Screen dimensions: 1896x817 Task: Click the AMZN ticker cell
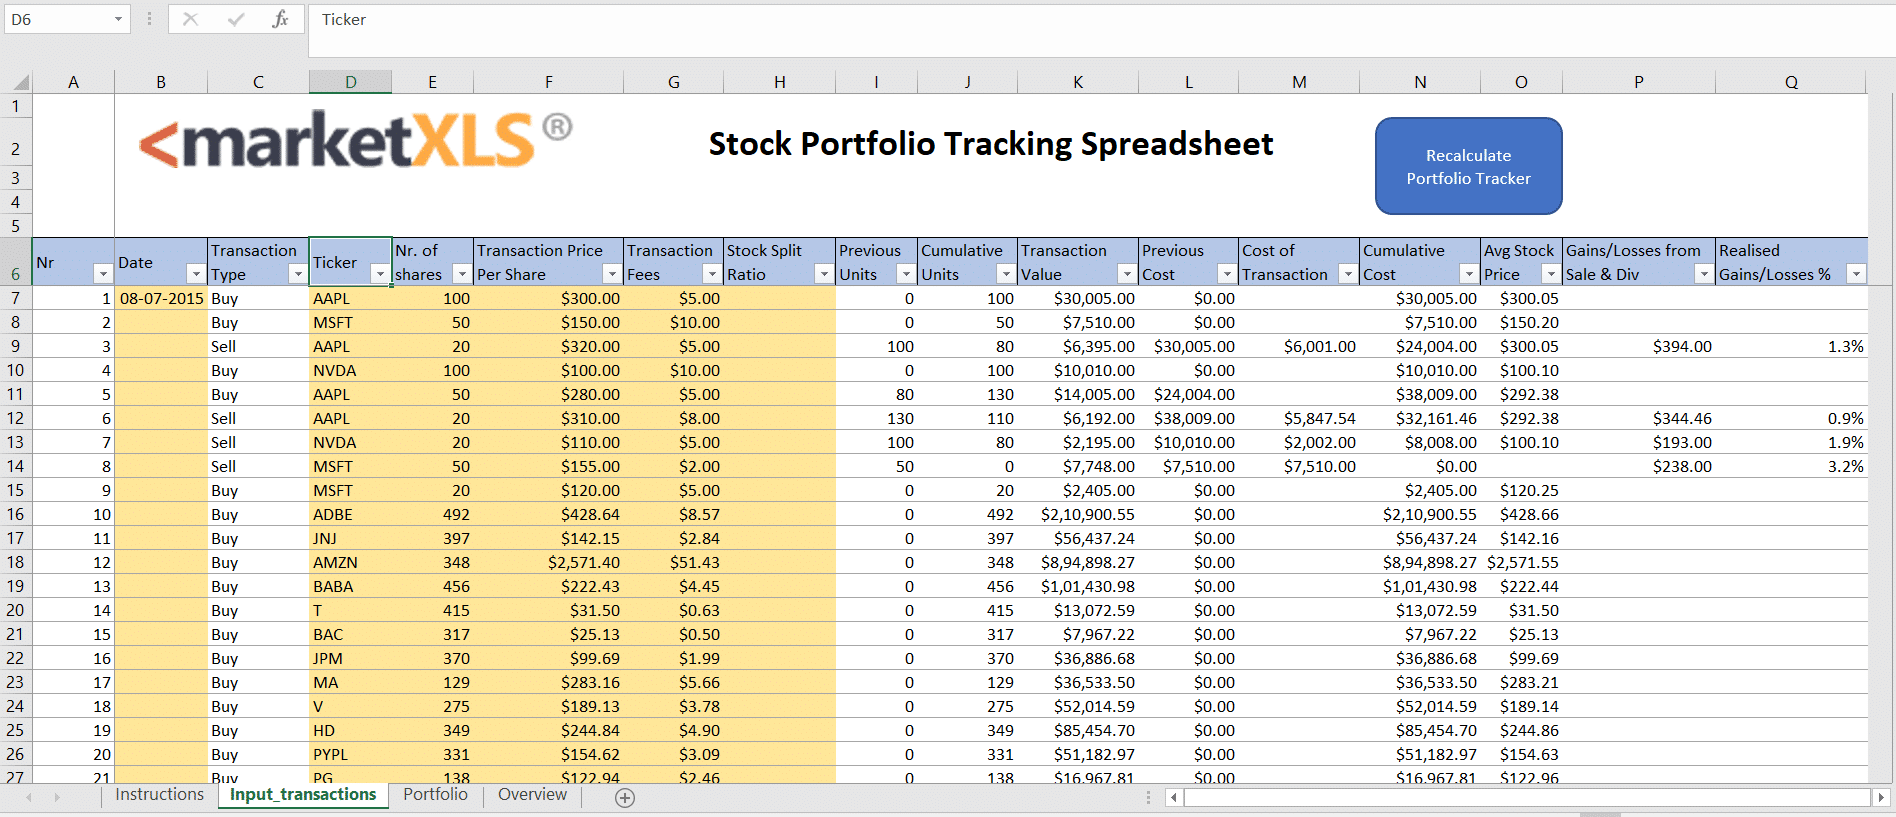click(x=350, y=562)
